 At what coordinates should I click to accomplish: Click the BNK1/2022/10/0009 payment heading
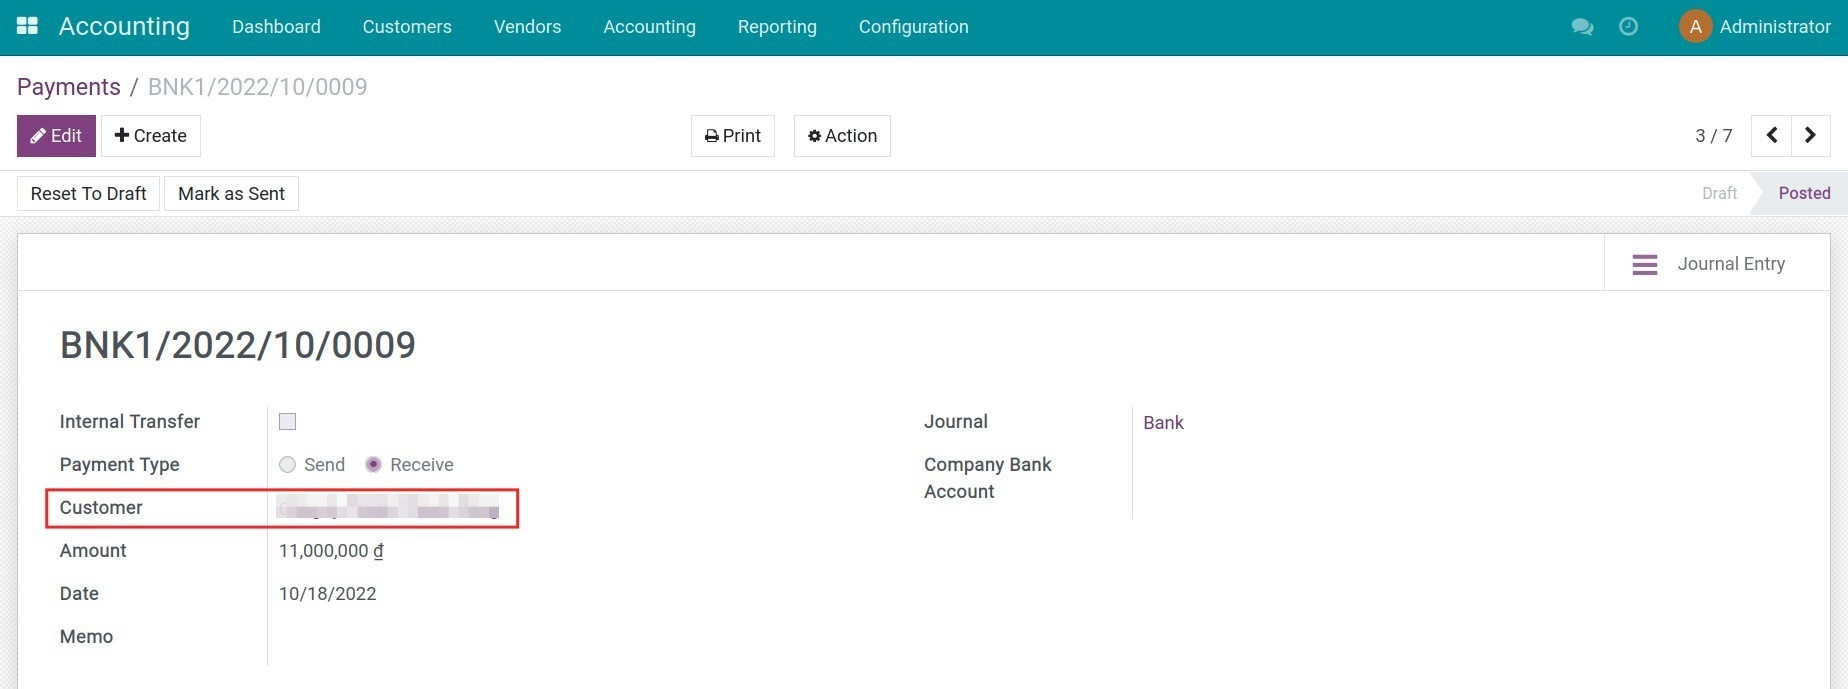[238, 345]
